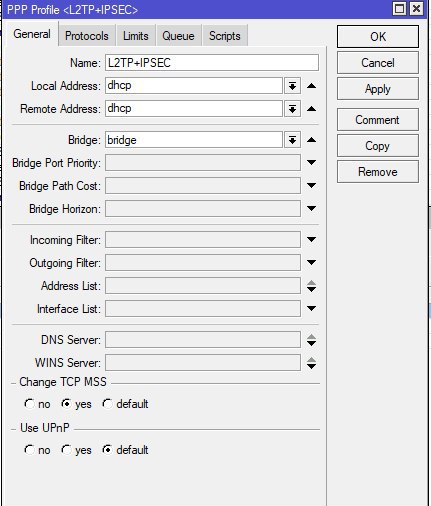431x506 pixels.
Task: Add a Comment to the profile
Action: (x=378, y=119)
